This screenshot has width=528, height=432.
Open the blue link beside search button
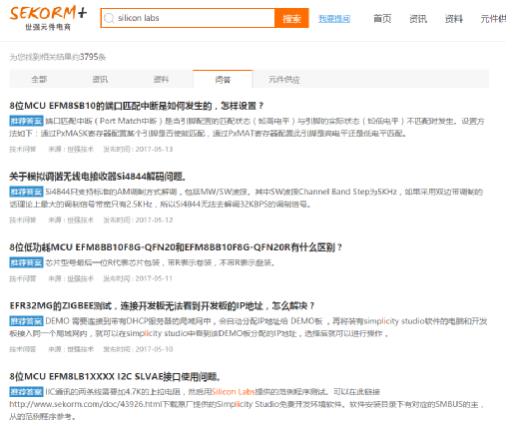click(334, 19)
